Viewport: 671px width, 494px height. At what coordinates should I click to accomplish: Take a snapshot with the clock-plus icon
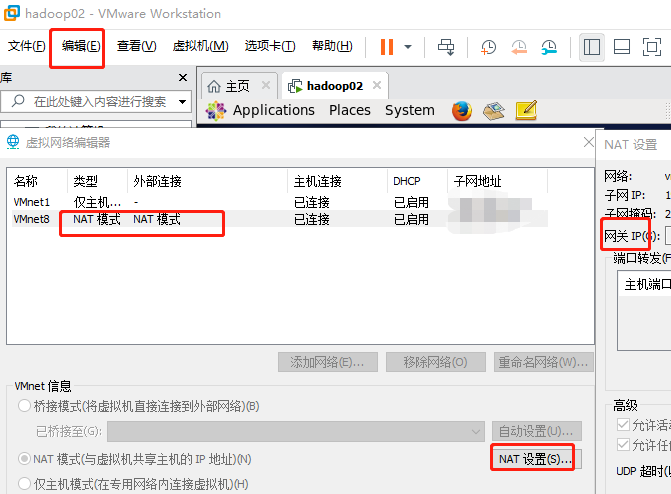point(488,47)
